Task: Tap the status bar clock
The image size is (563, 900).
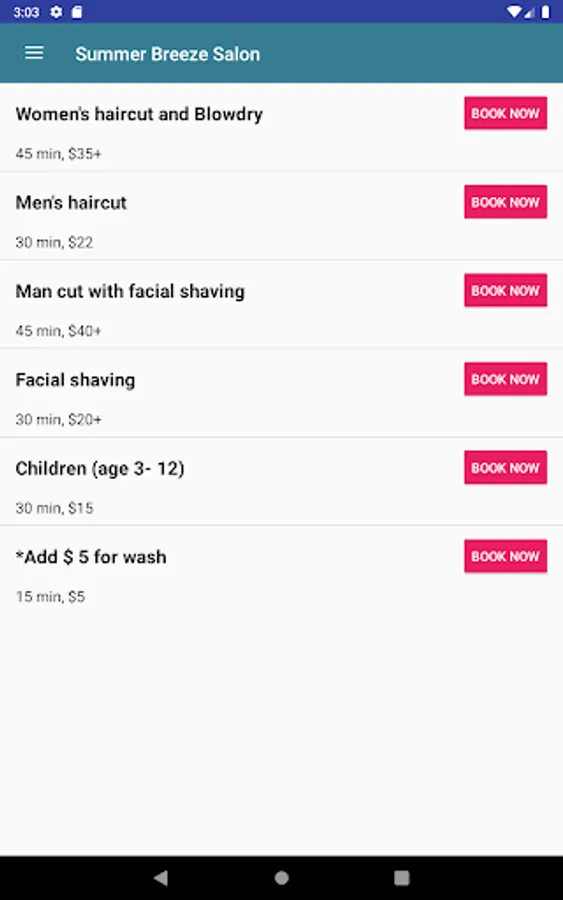Action: click(26, 12)
